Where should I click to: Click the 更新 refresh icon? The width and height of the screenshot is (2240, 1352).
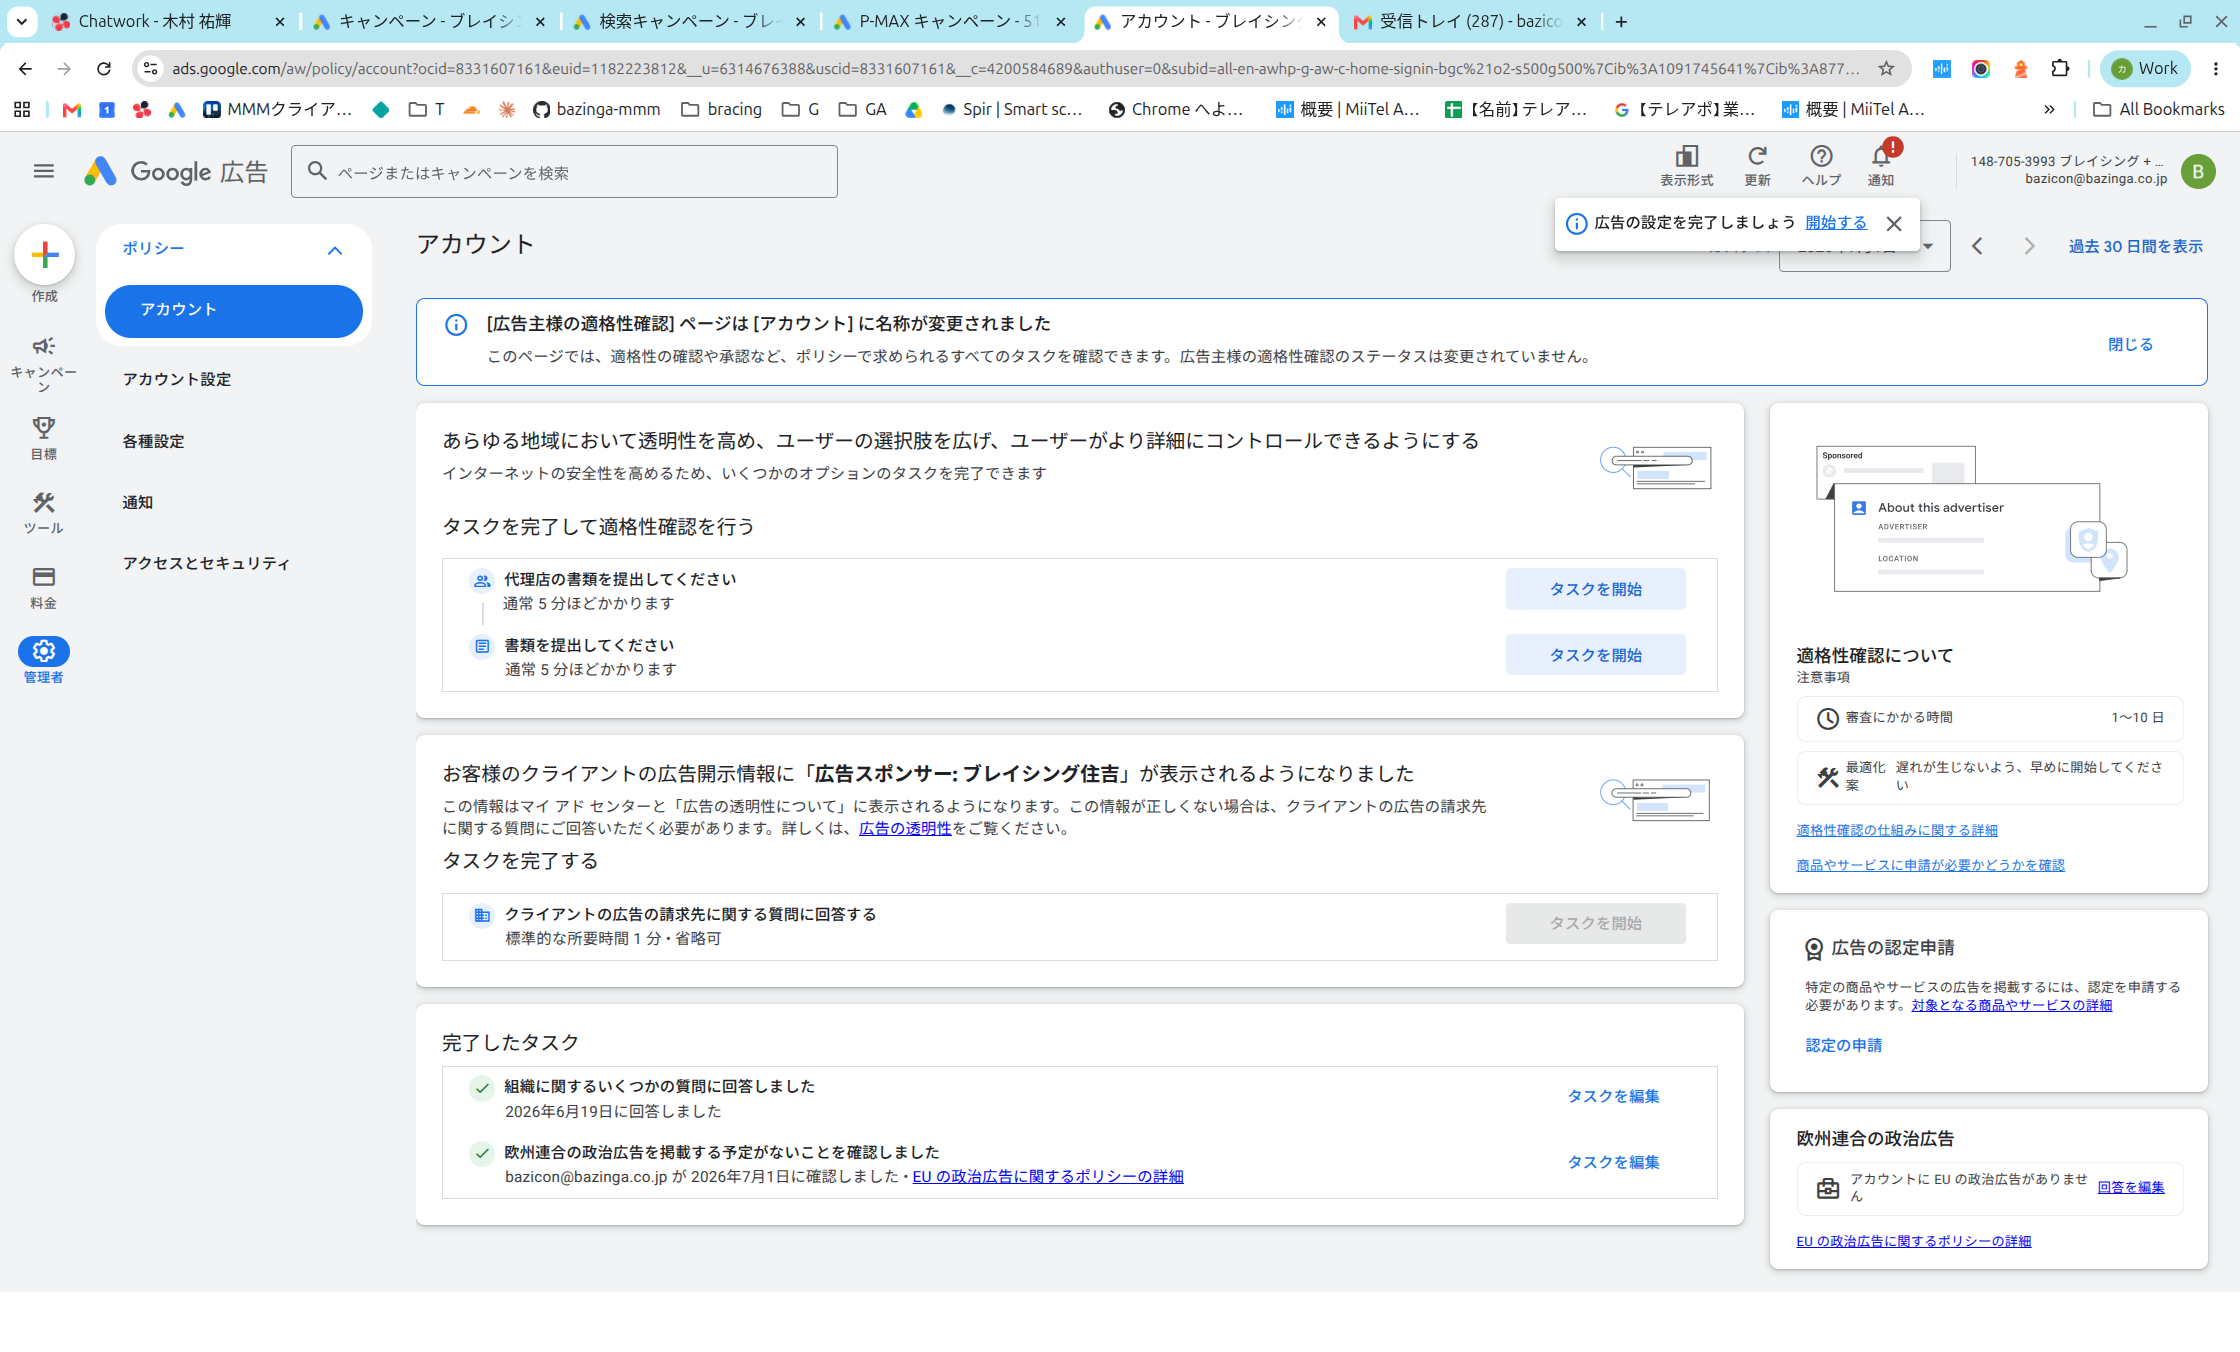(x=1757, y=156)
